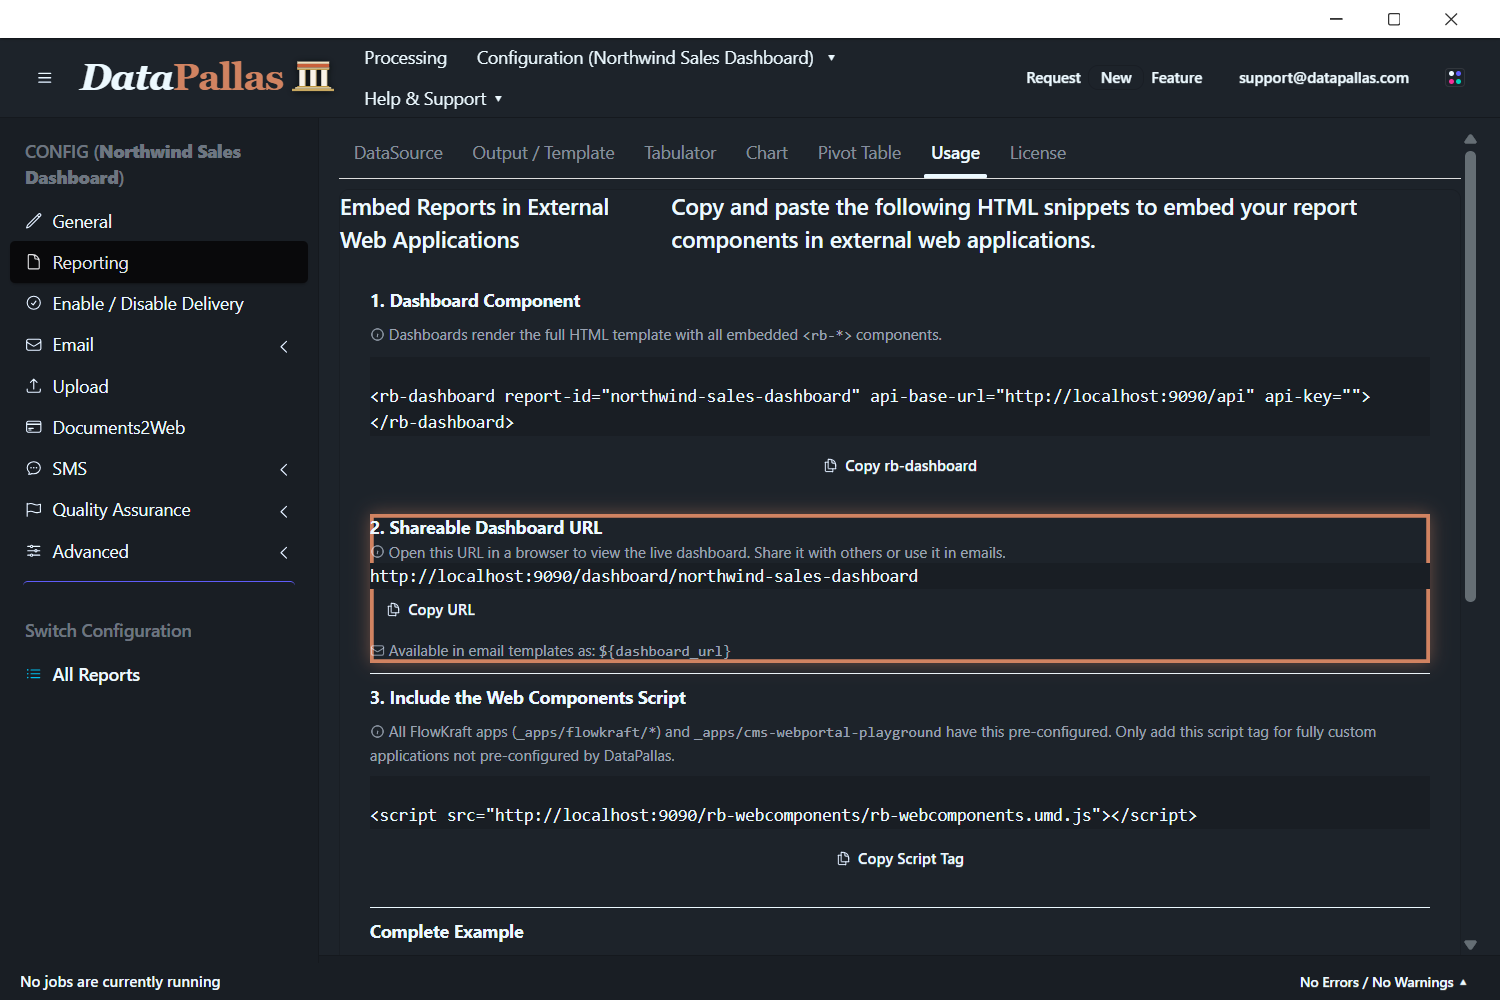Click the Copy URL button

tap(431, 610)
